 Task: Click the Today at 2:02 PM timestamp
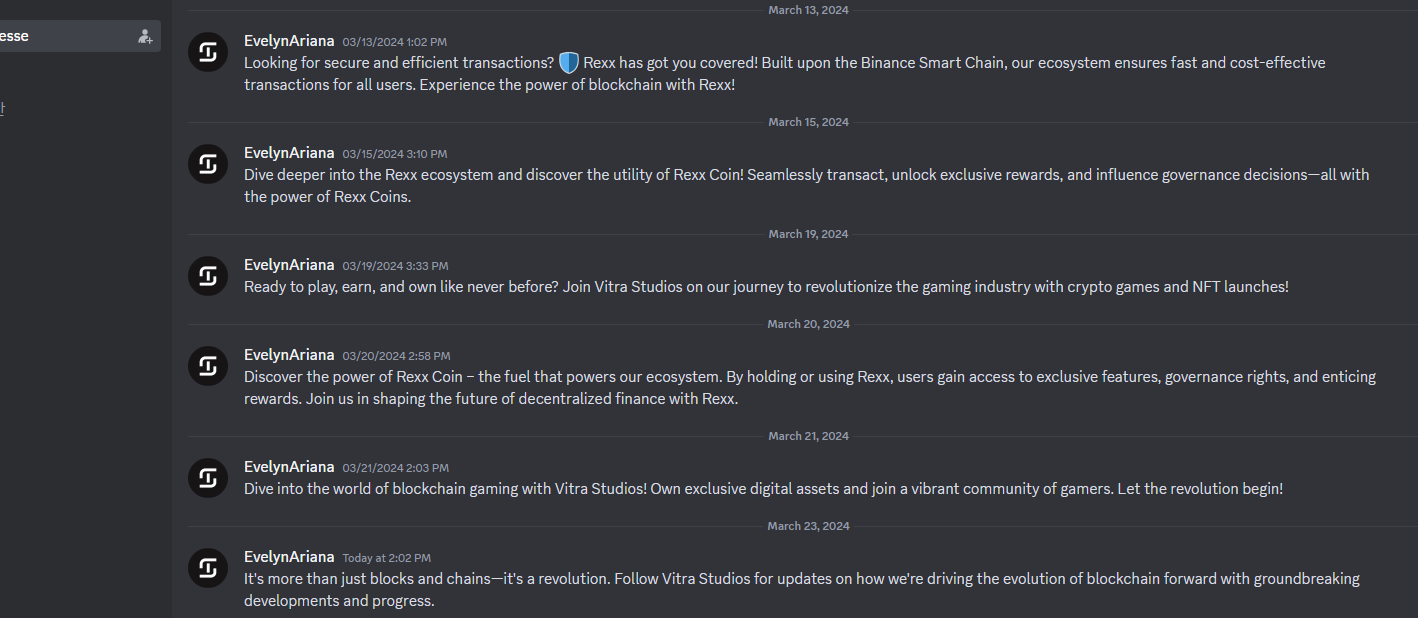tap(386, 558)
